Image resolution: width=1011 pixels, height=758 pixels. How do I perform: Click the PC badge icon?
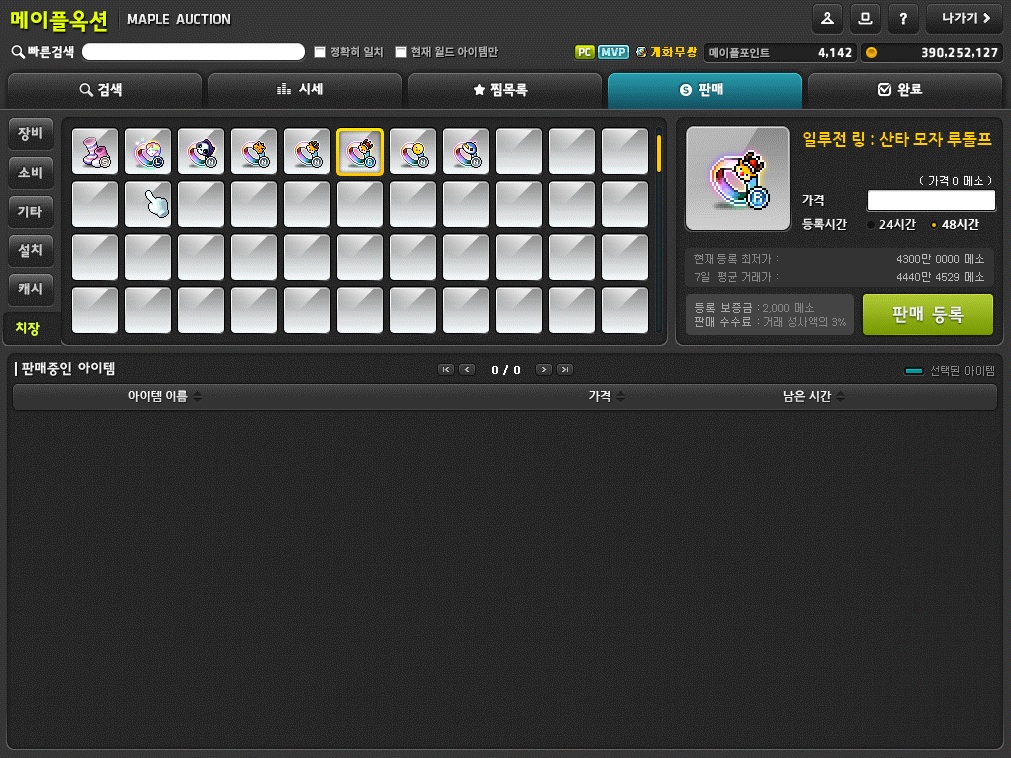tap(584, 52)
